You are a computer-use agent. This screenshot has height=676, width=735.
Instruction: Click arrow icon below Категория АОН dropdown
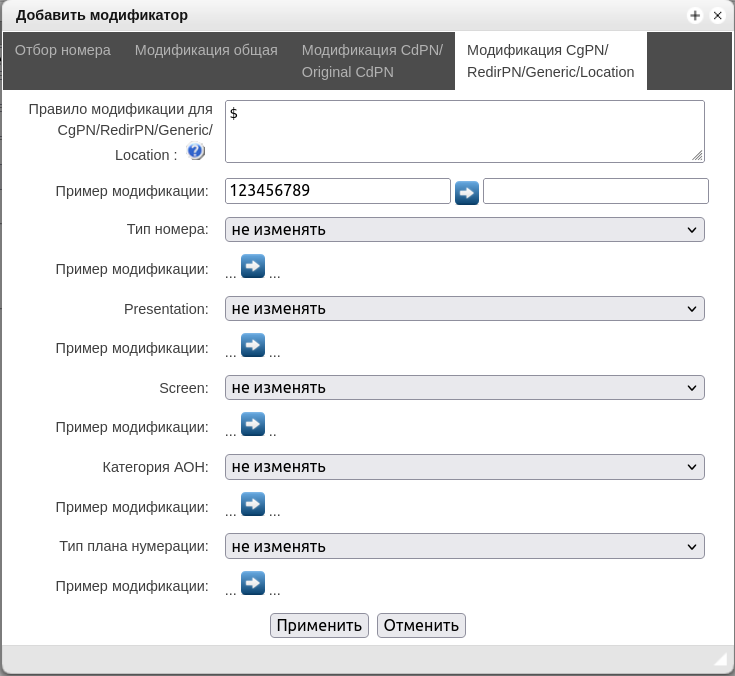click(x=253, y=504)
